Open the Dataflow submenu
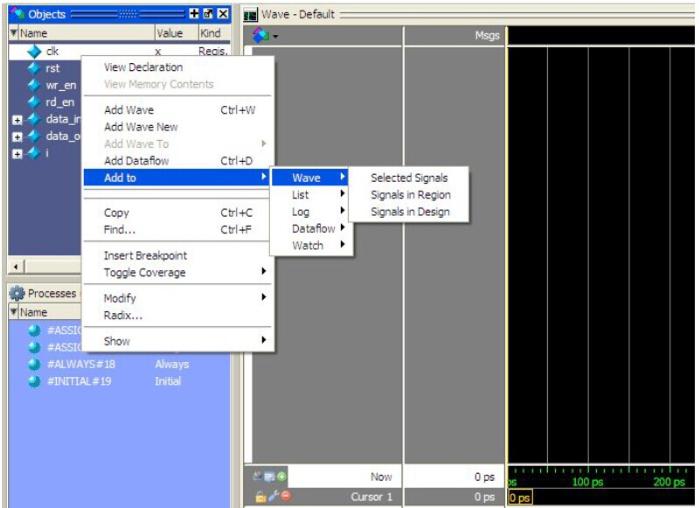The height and width of the screenshot is (508, 700). (x=316, y=228)
